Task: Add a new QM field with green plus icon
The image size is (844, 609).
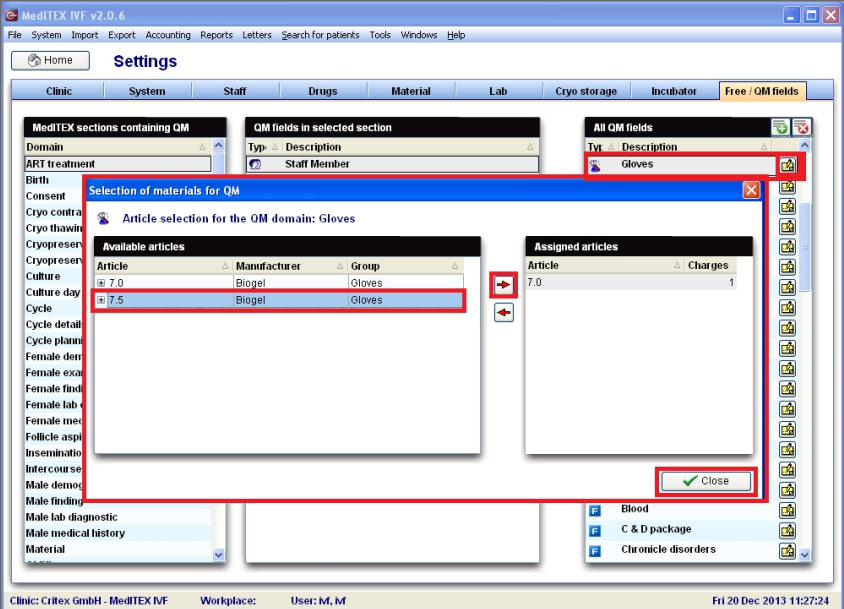Action: click(780, 128)
